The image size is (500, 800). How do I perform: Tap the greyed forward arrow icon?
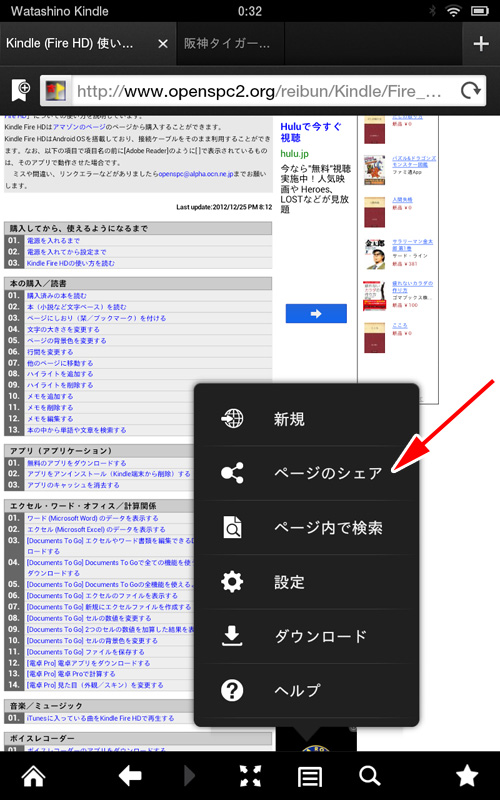[189, 777]
